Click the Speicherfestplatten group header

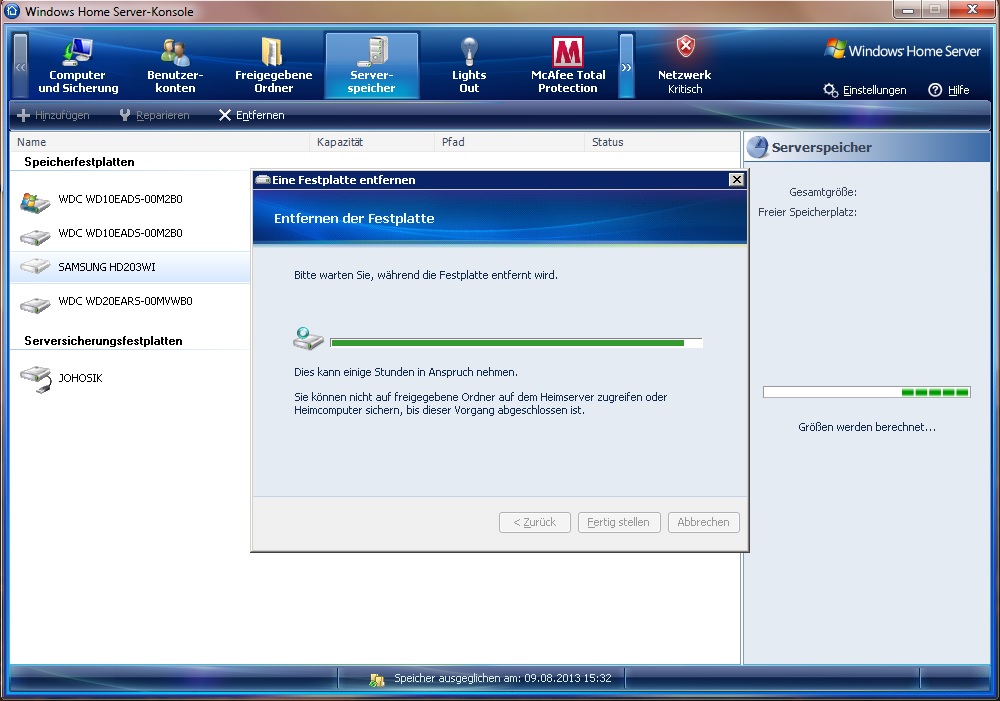pos(79,161)
